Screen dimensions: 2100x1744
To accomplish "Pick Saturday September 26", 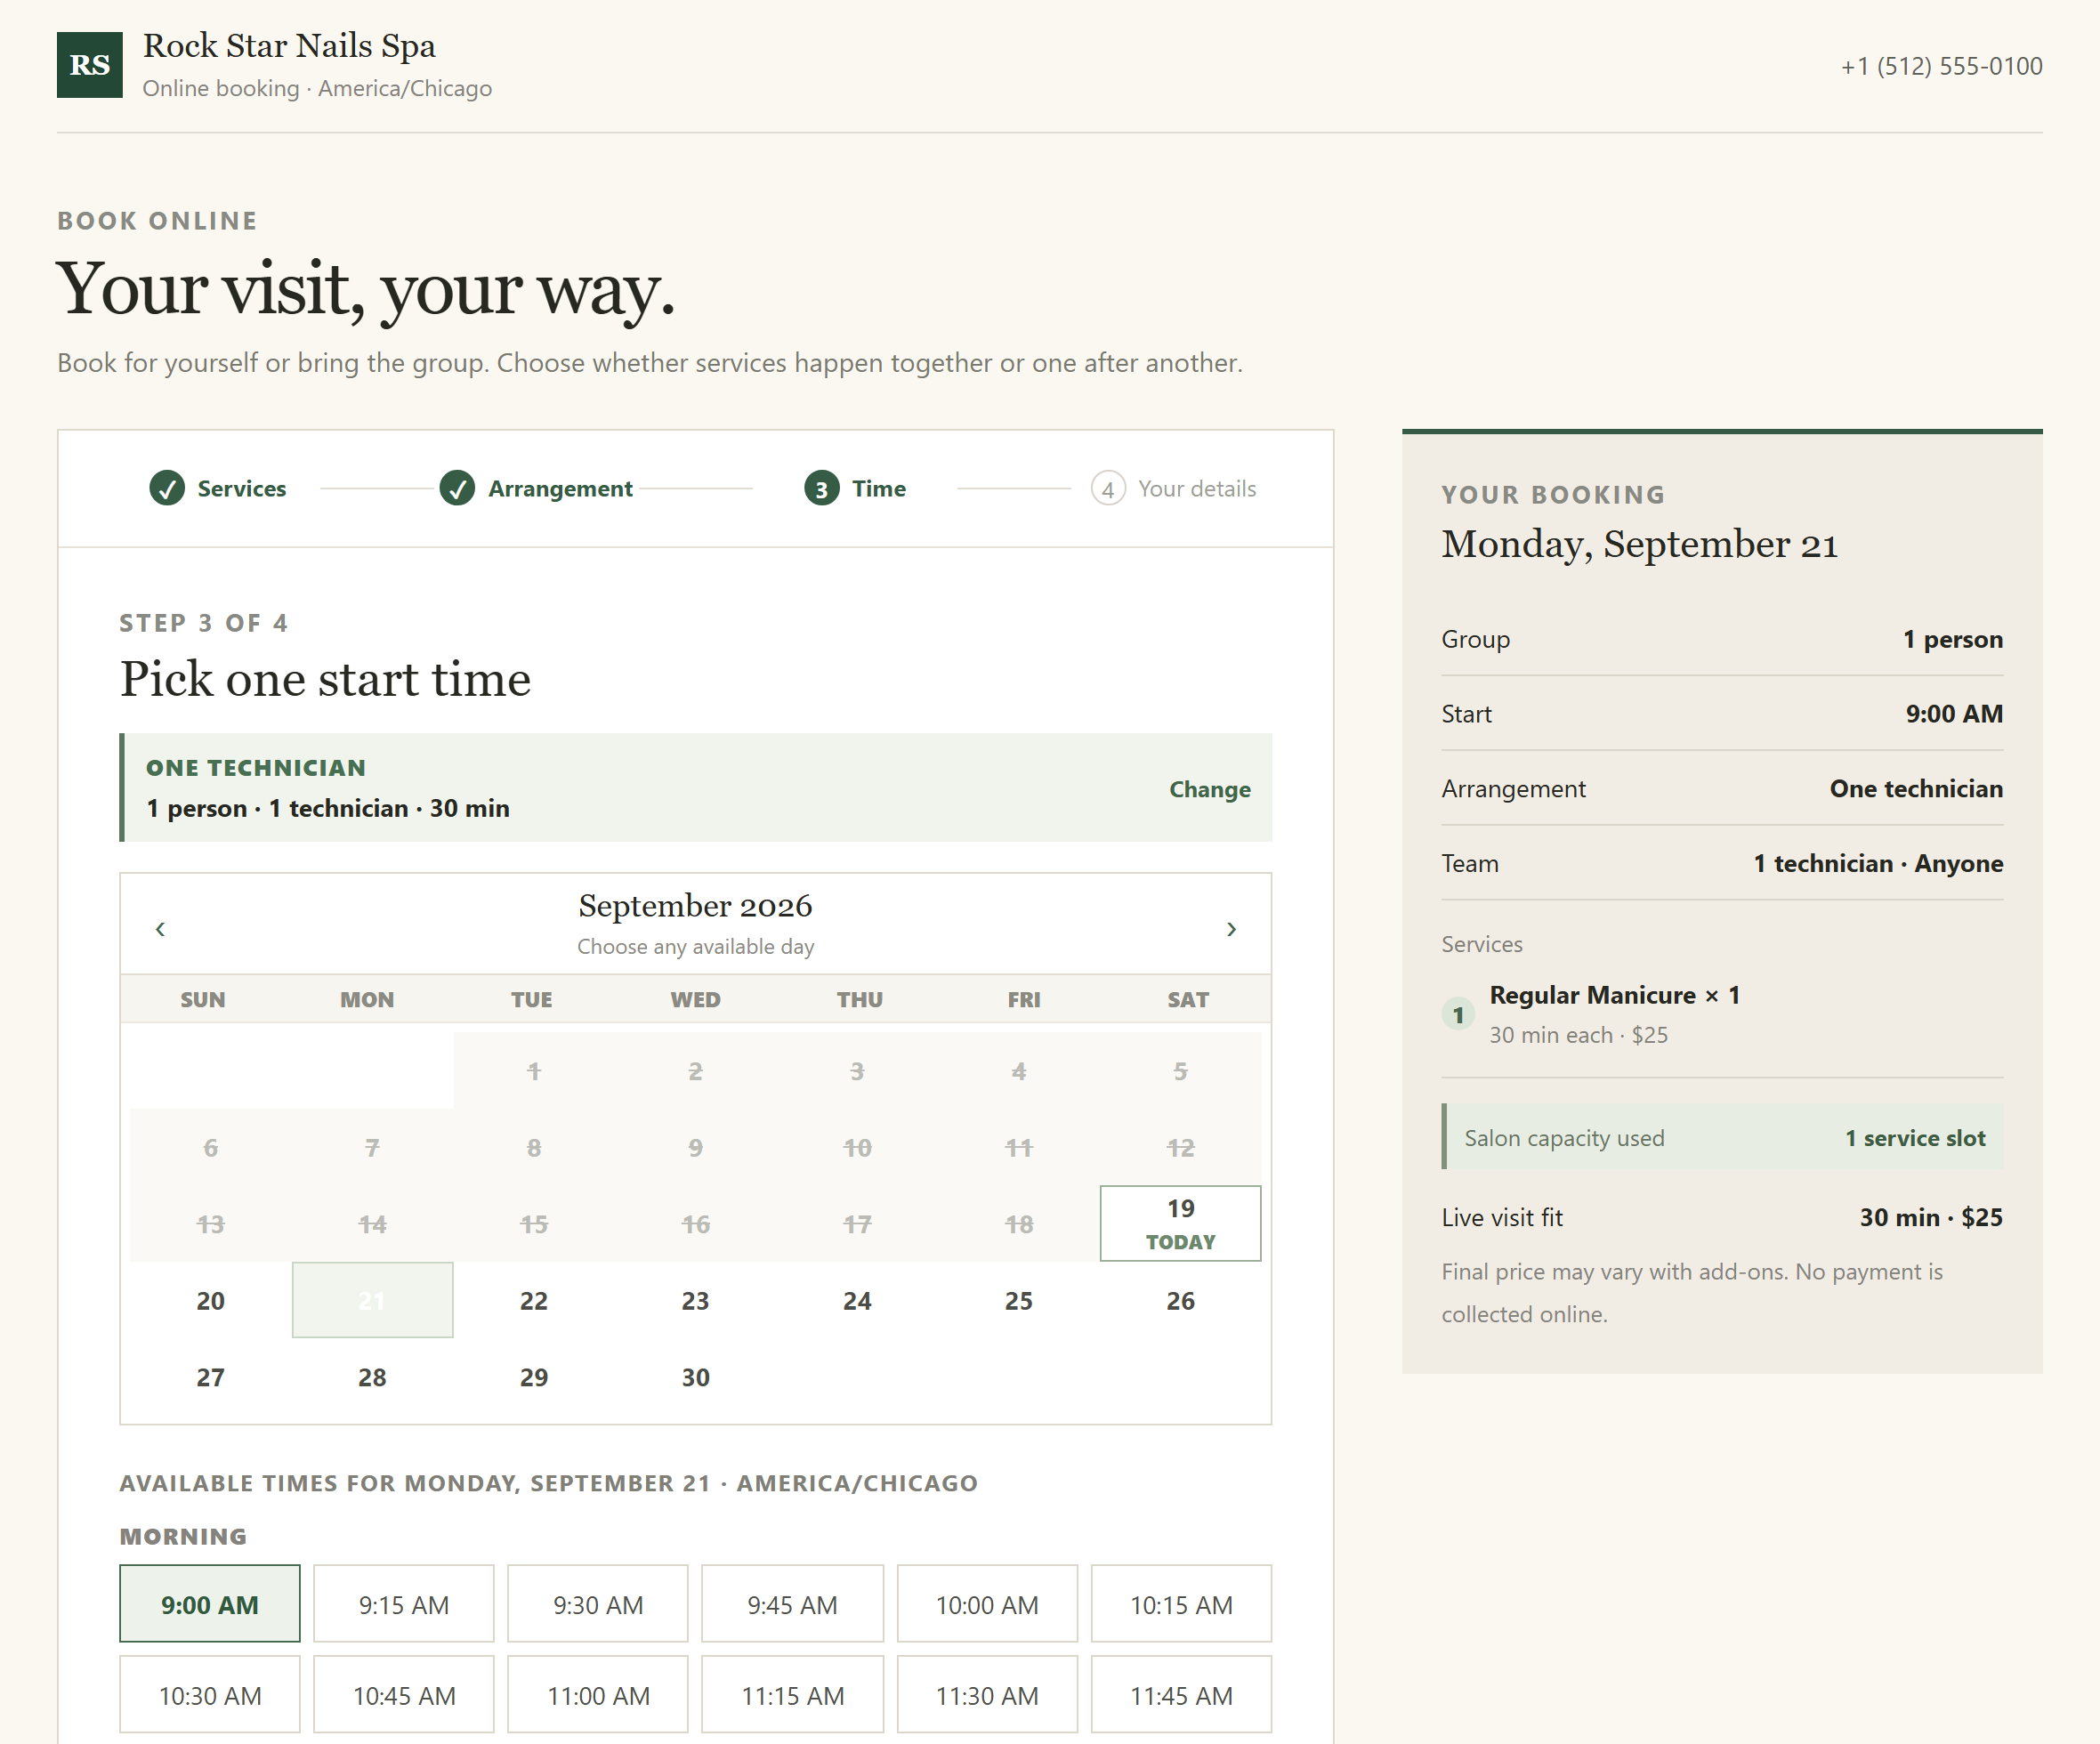I will (x=1180, y=1300).
